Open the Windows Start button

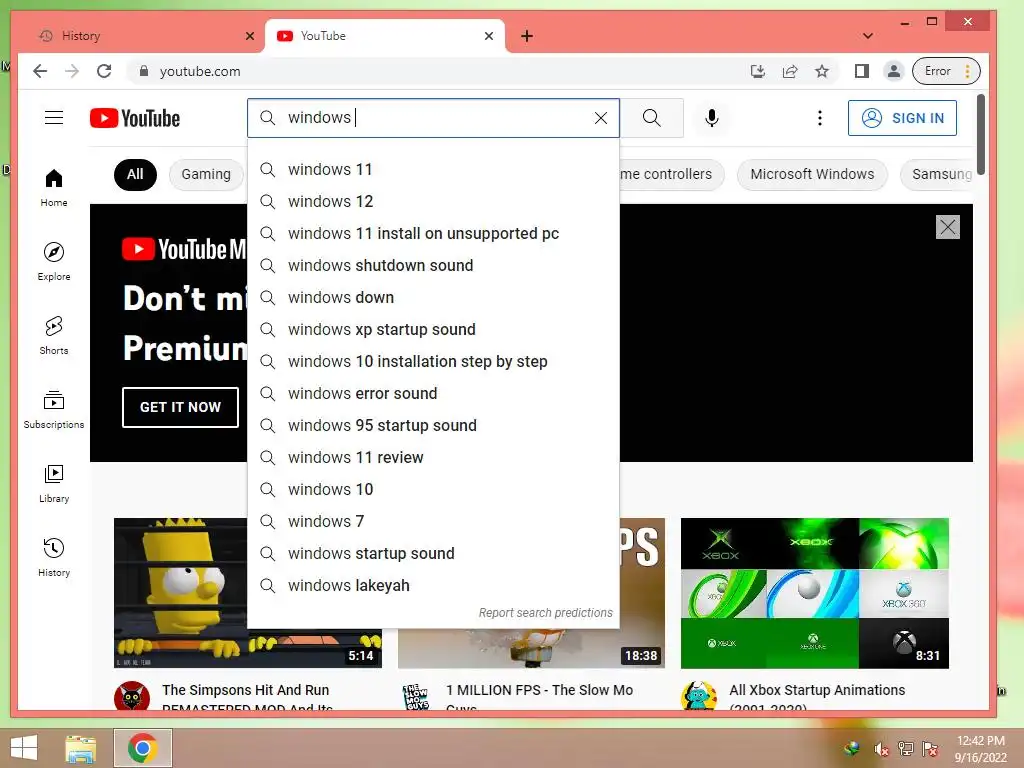point(24,748)
